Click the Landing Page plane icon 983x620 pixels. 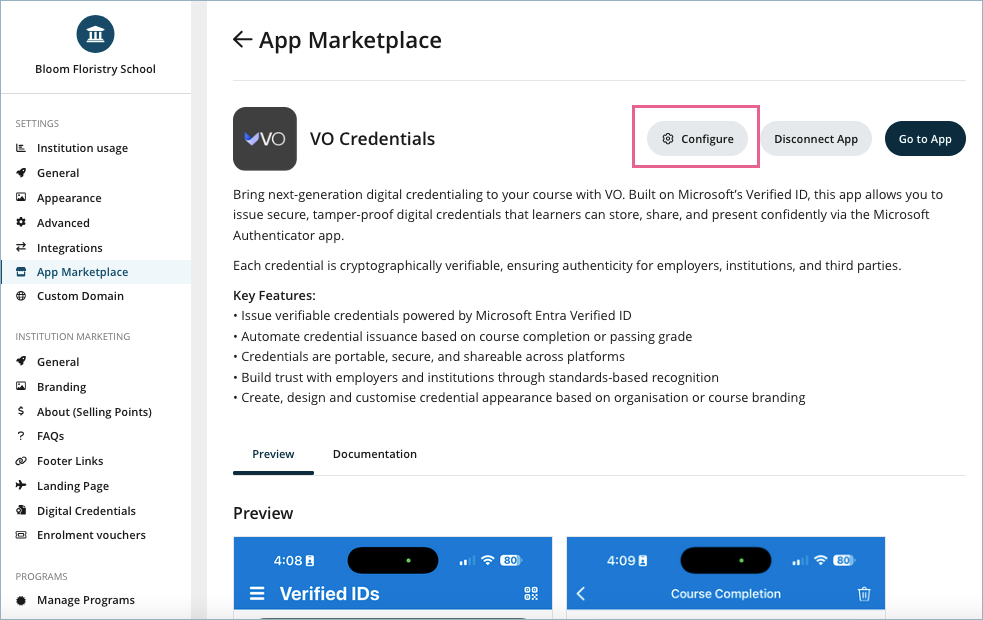click(x=22, y=486)
